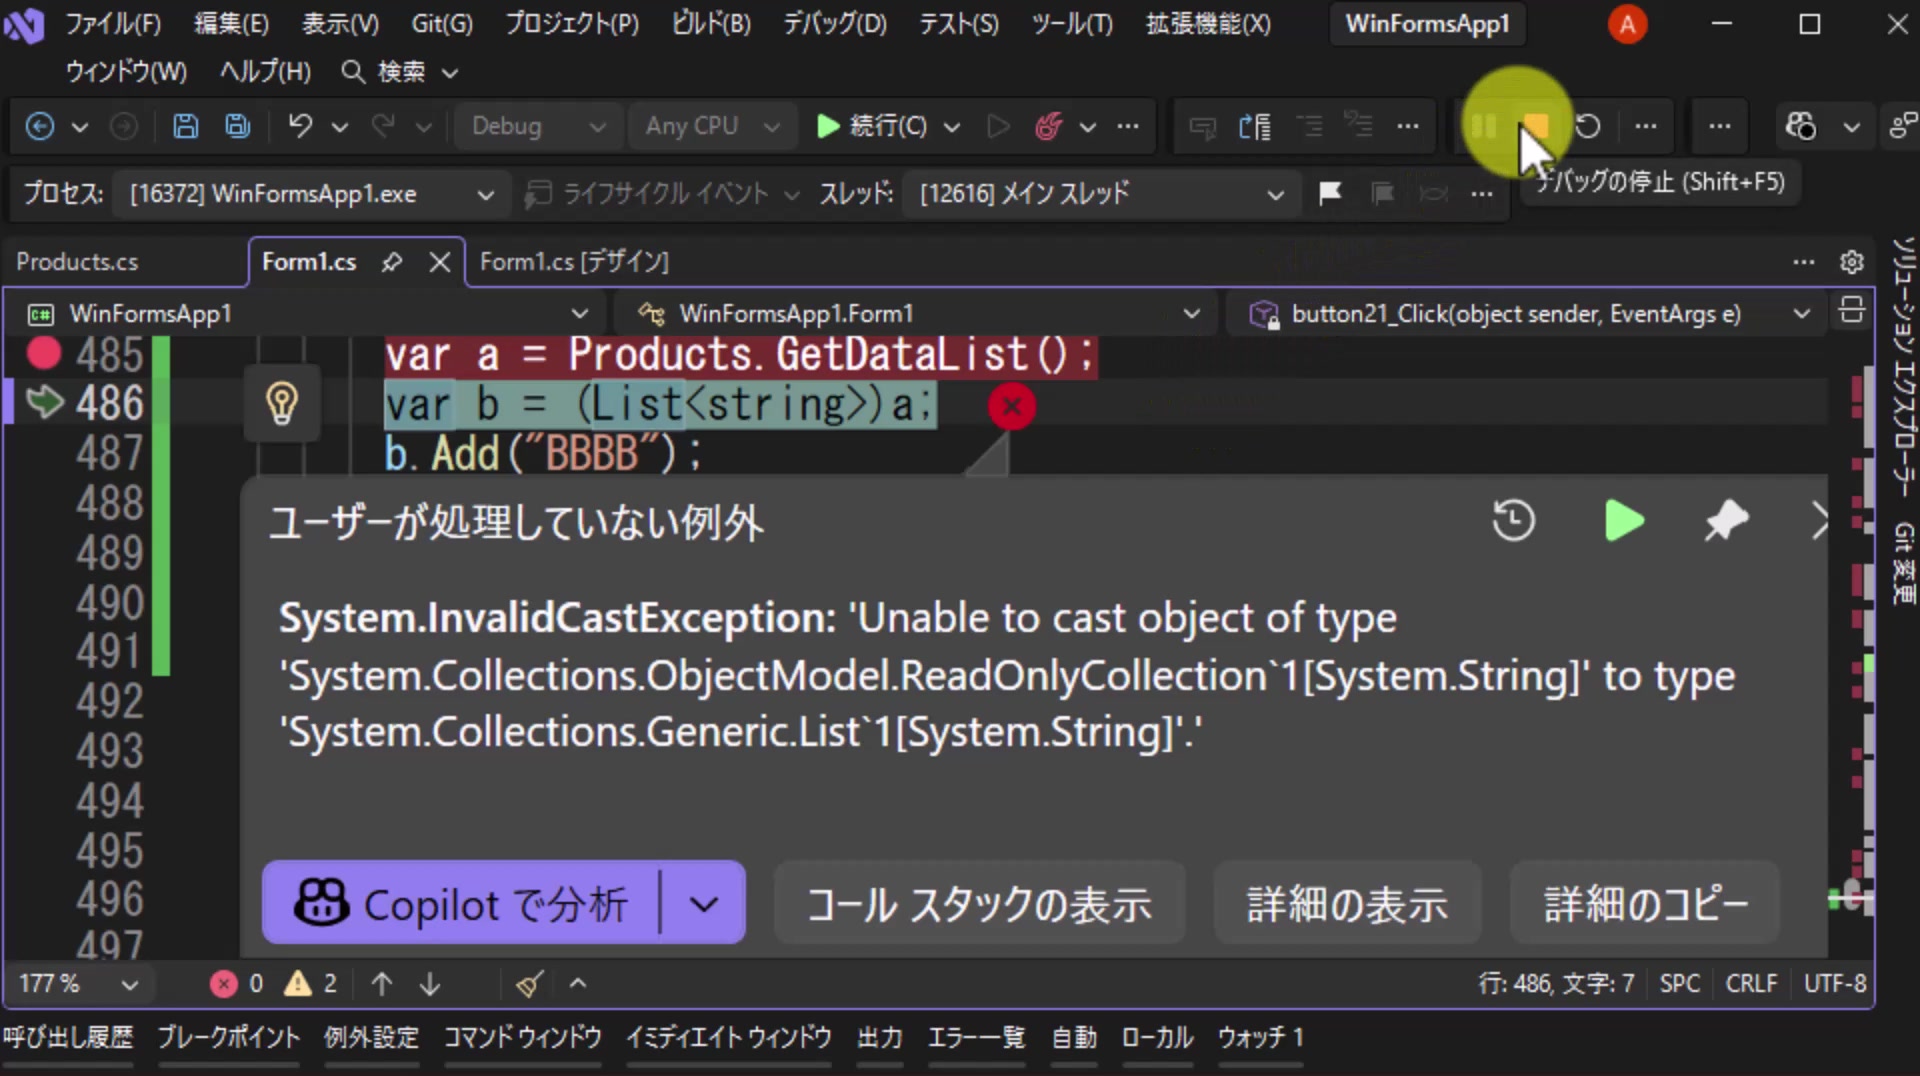Click the コール スタックの表示 button

click(x=980, y=904)
